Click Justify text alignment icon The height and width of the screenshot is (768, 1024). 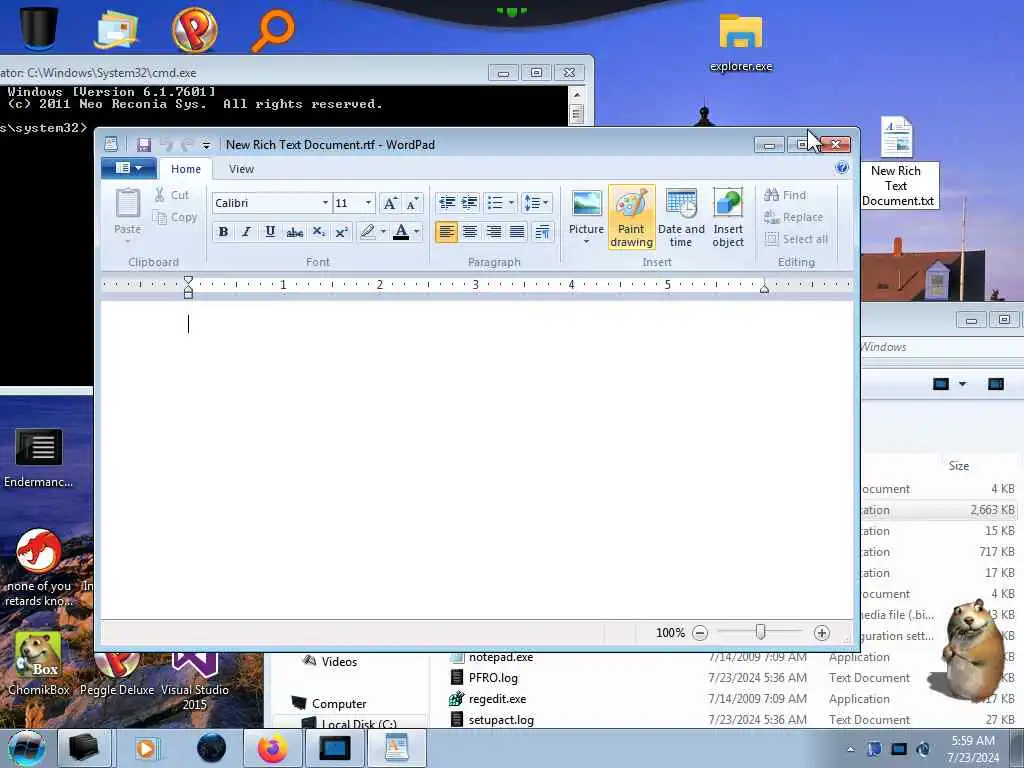[517, 232]
